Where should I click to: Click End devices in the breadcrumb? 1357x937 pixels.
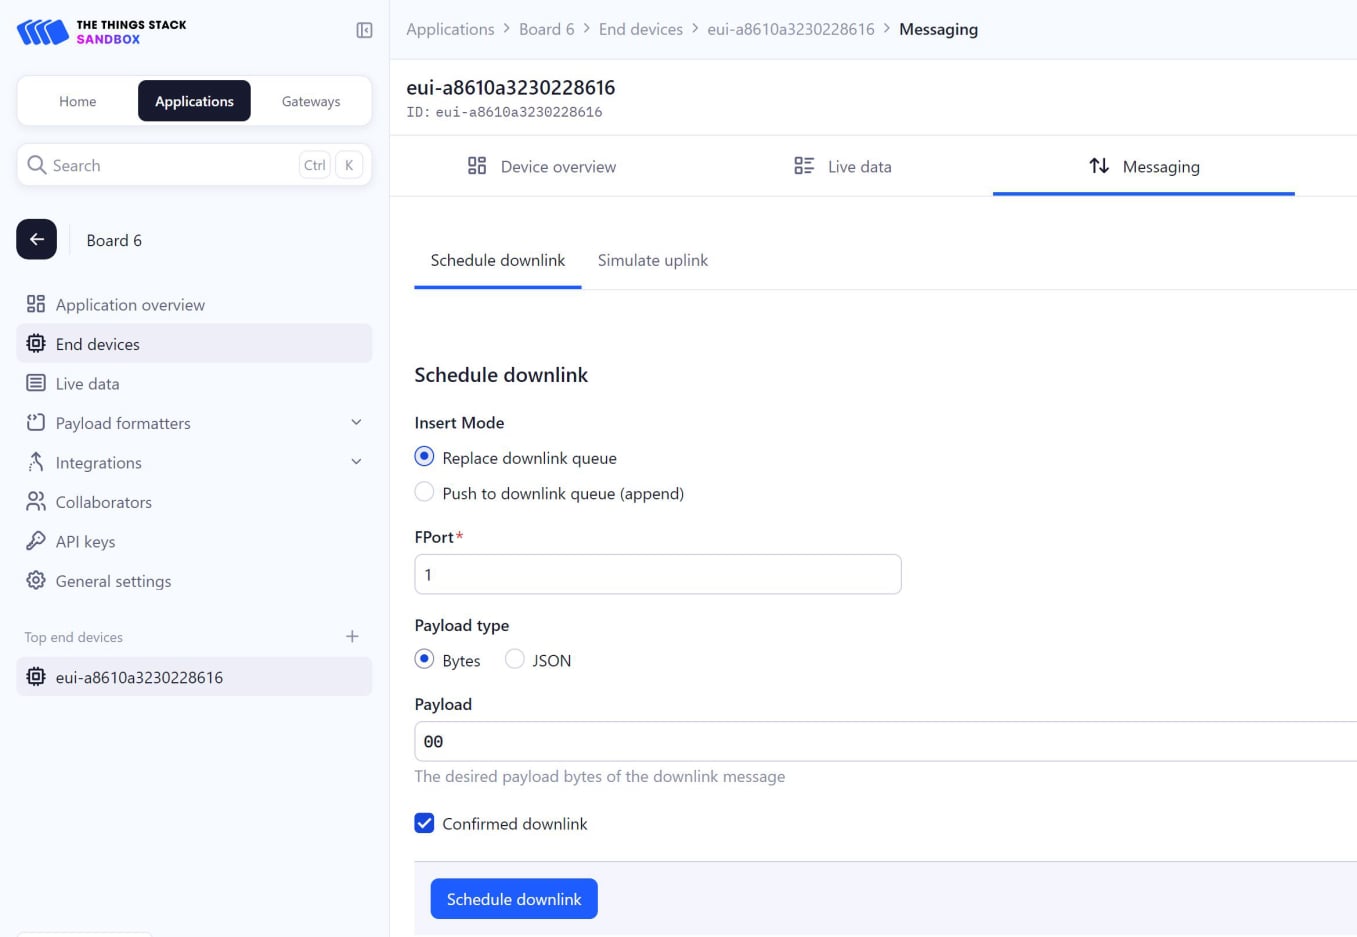[x=640, y=30]
